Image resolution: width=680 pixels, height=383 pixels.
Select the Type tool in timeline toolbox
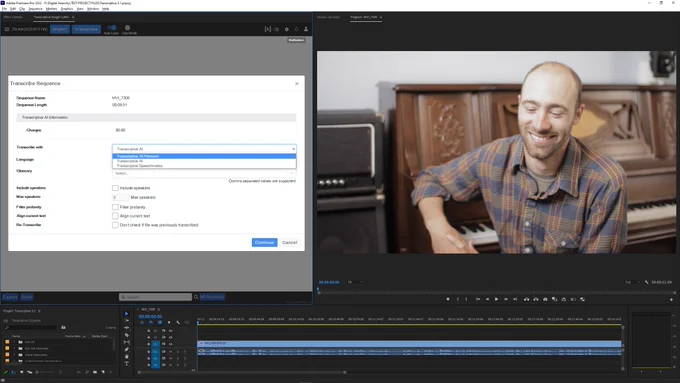pyautogui.click(x=127, y=363)
